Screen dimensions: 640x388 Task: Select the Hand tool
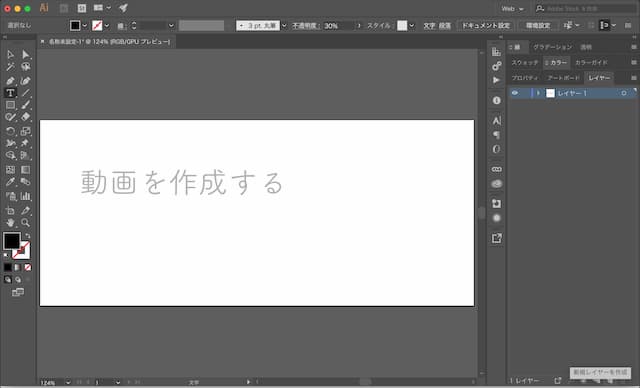click(10, 223)
